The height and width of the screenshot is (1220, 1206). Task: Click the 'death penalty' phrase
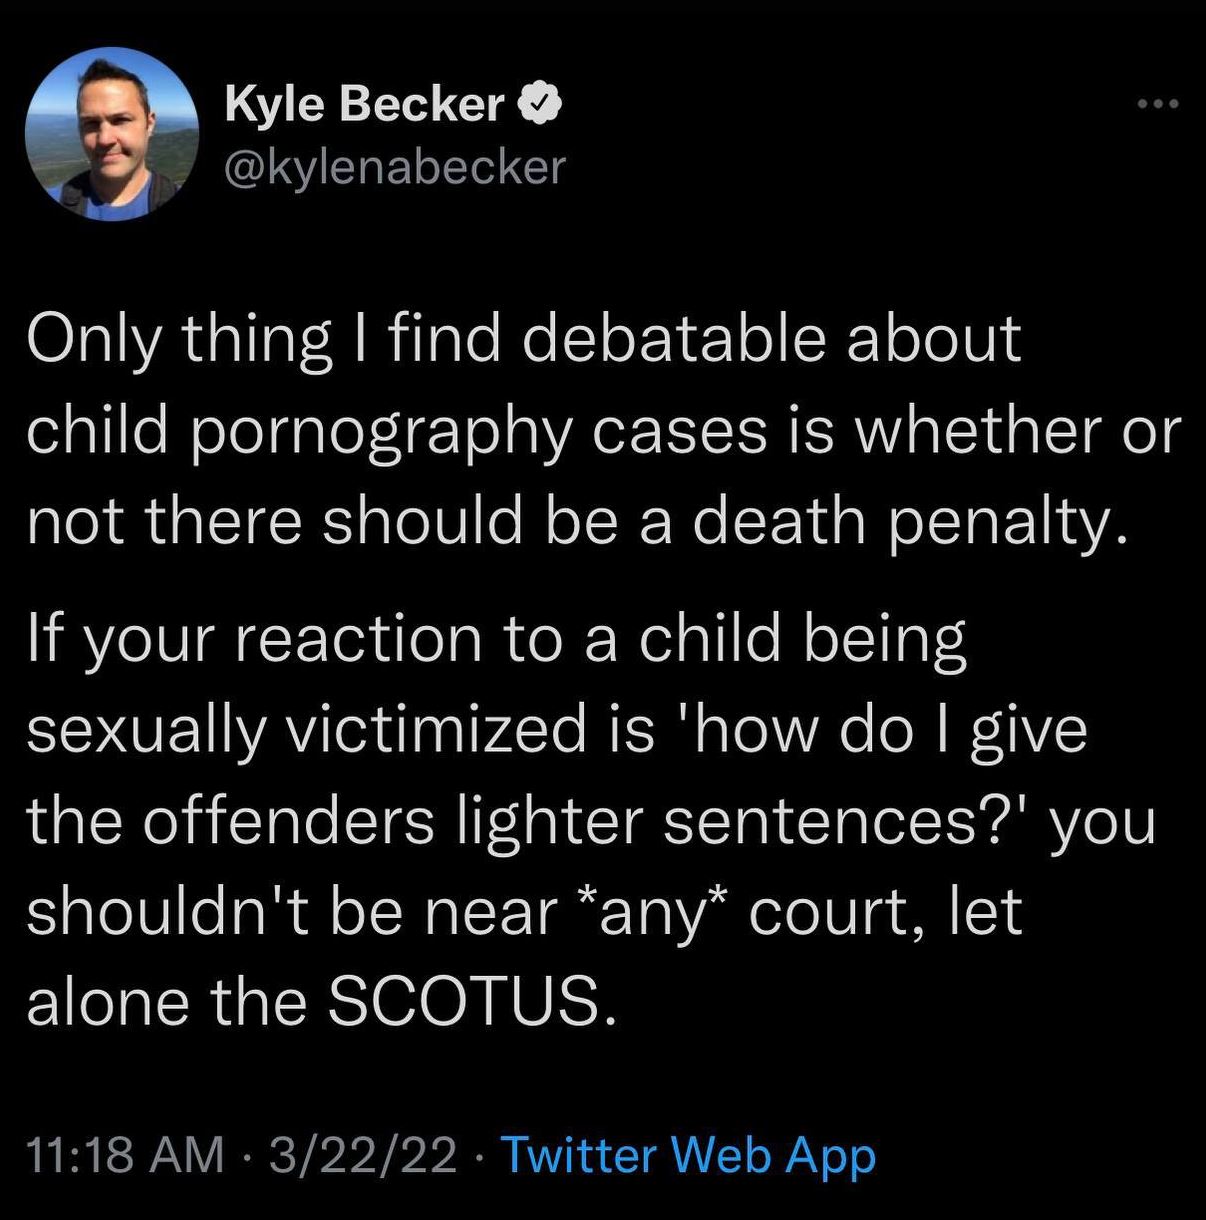[x=903, y=522]
